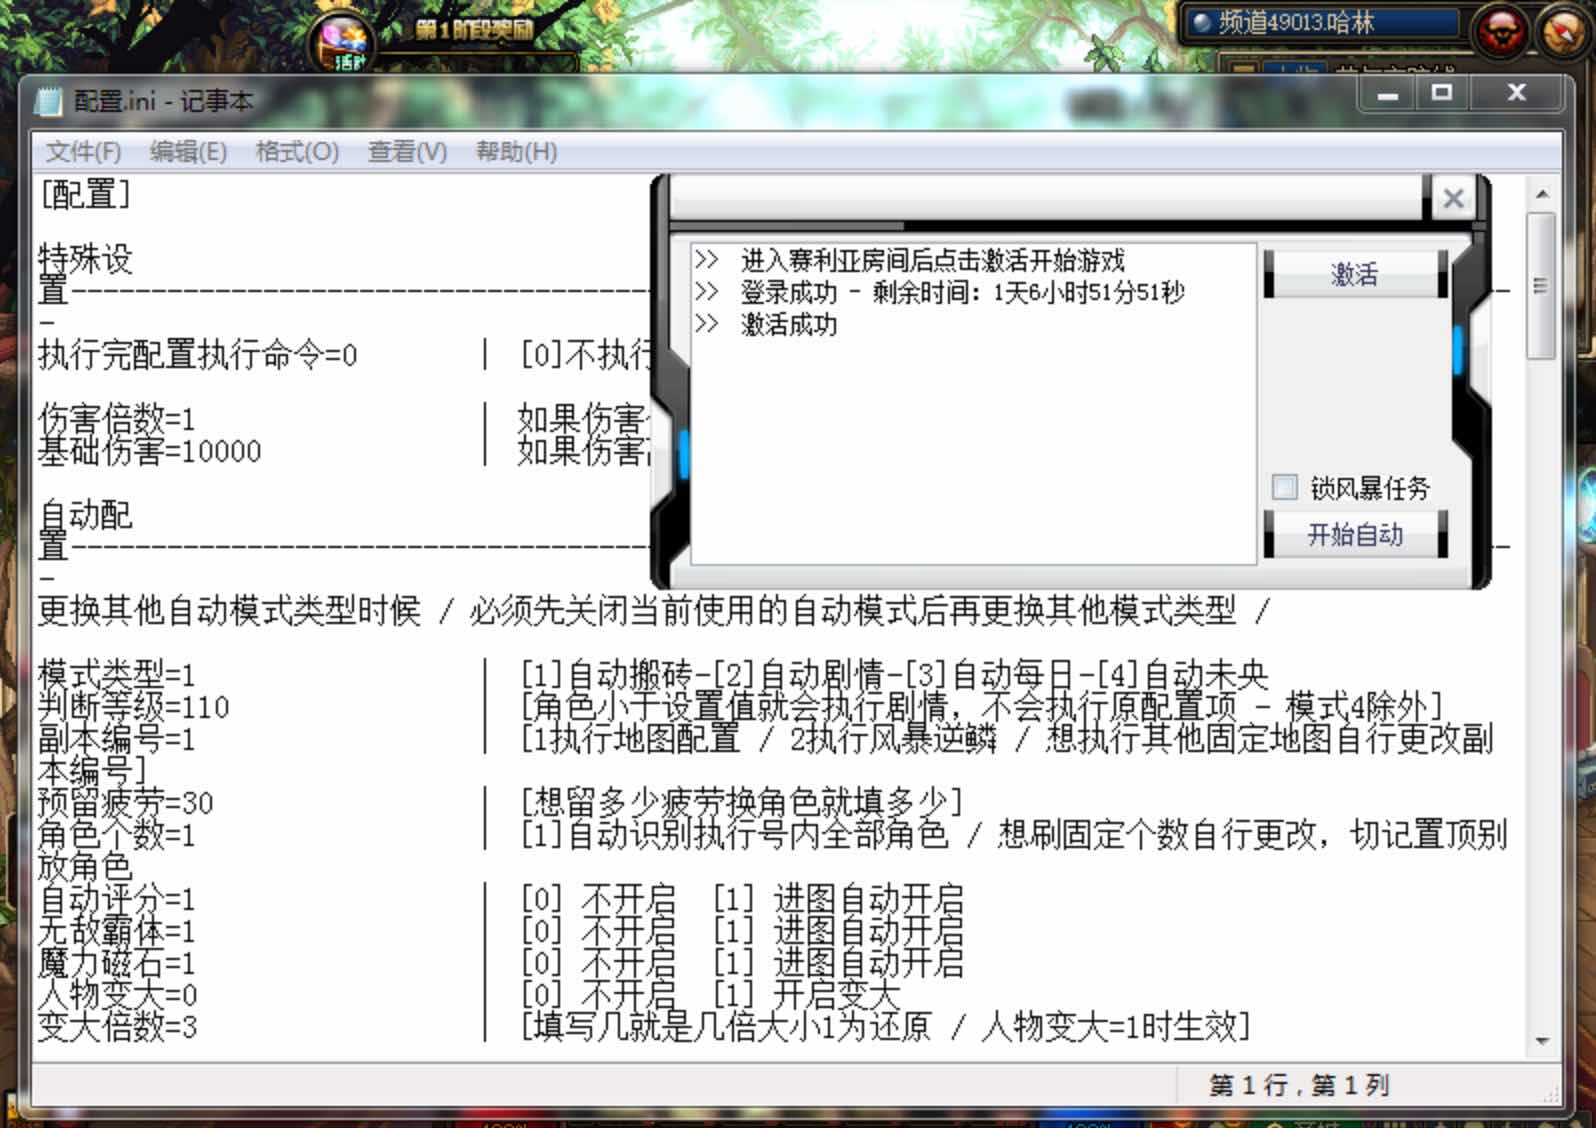
Task: Click the line 变大倍数=3
Action: pos(118,1027)
